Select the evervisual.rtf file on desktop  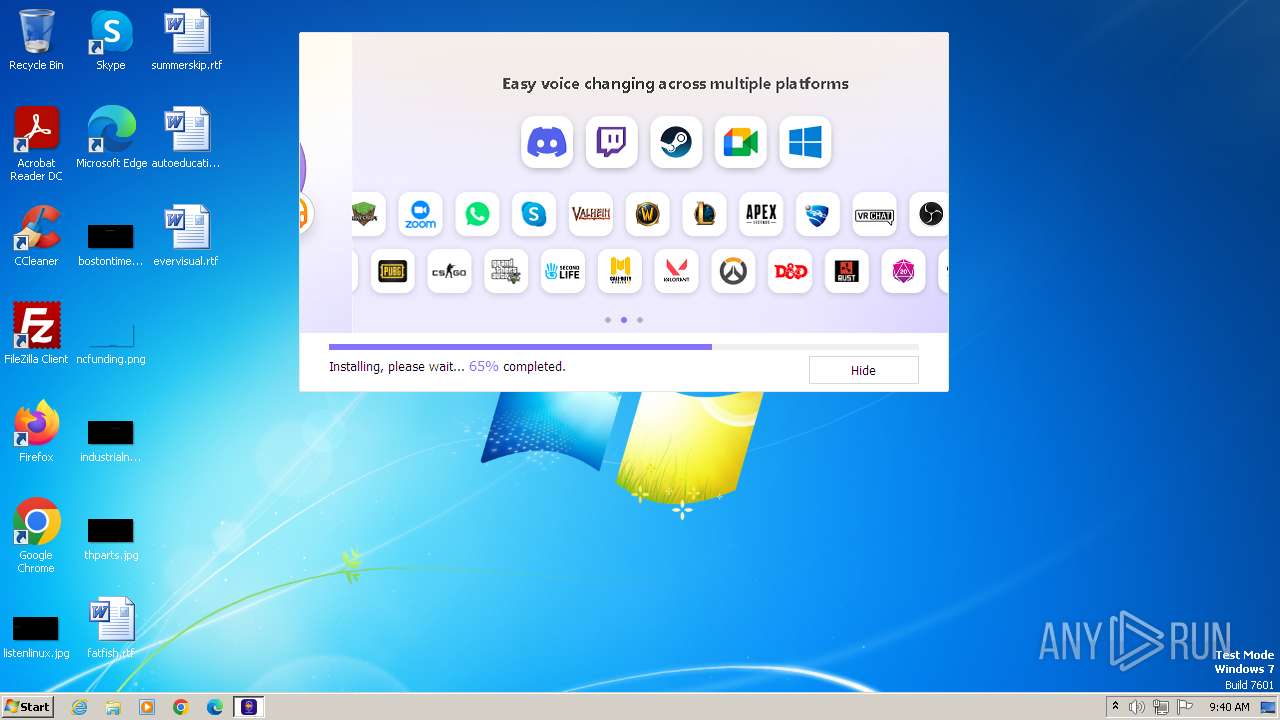[x=186, y=236]
